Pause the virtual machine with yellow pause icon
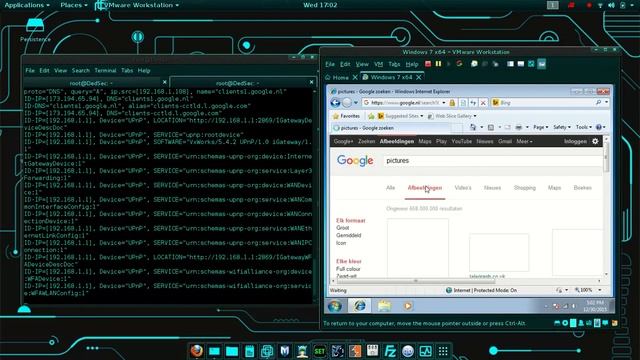Viewport: 640px width, 360px height. point(438,64)
